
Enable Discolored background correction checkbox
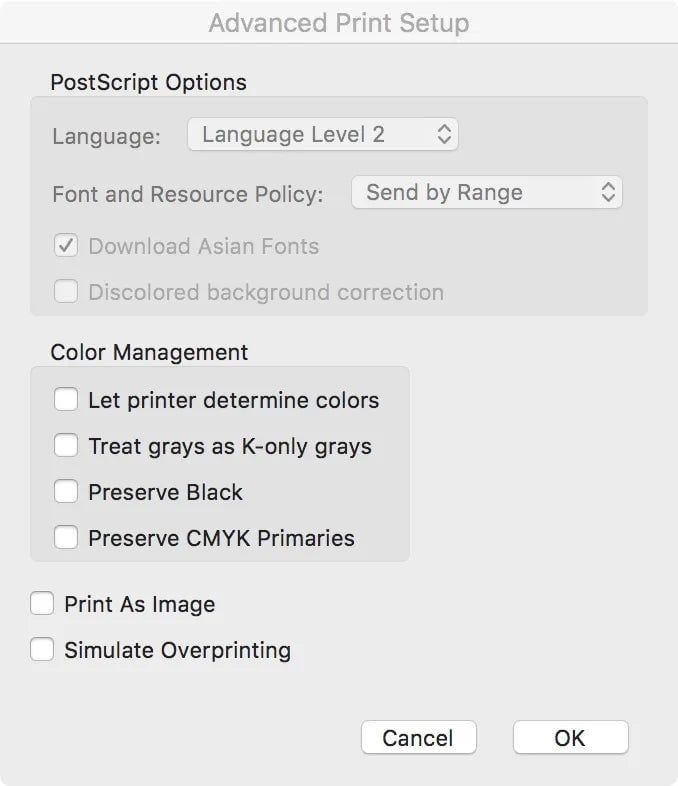click(x=66, y=292)
